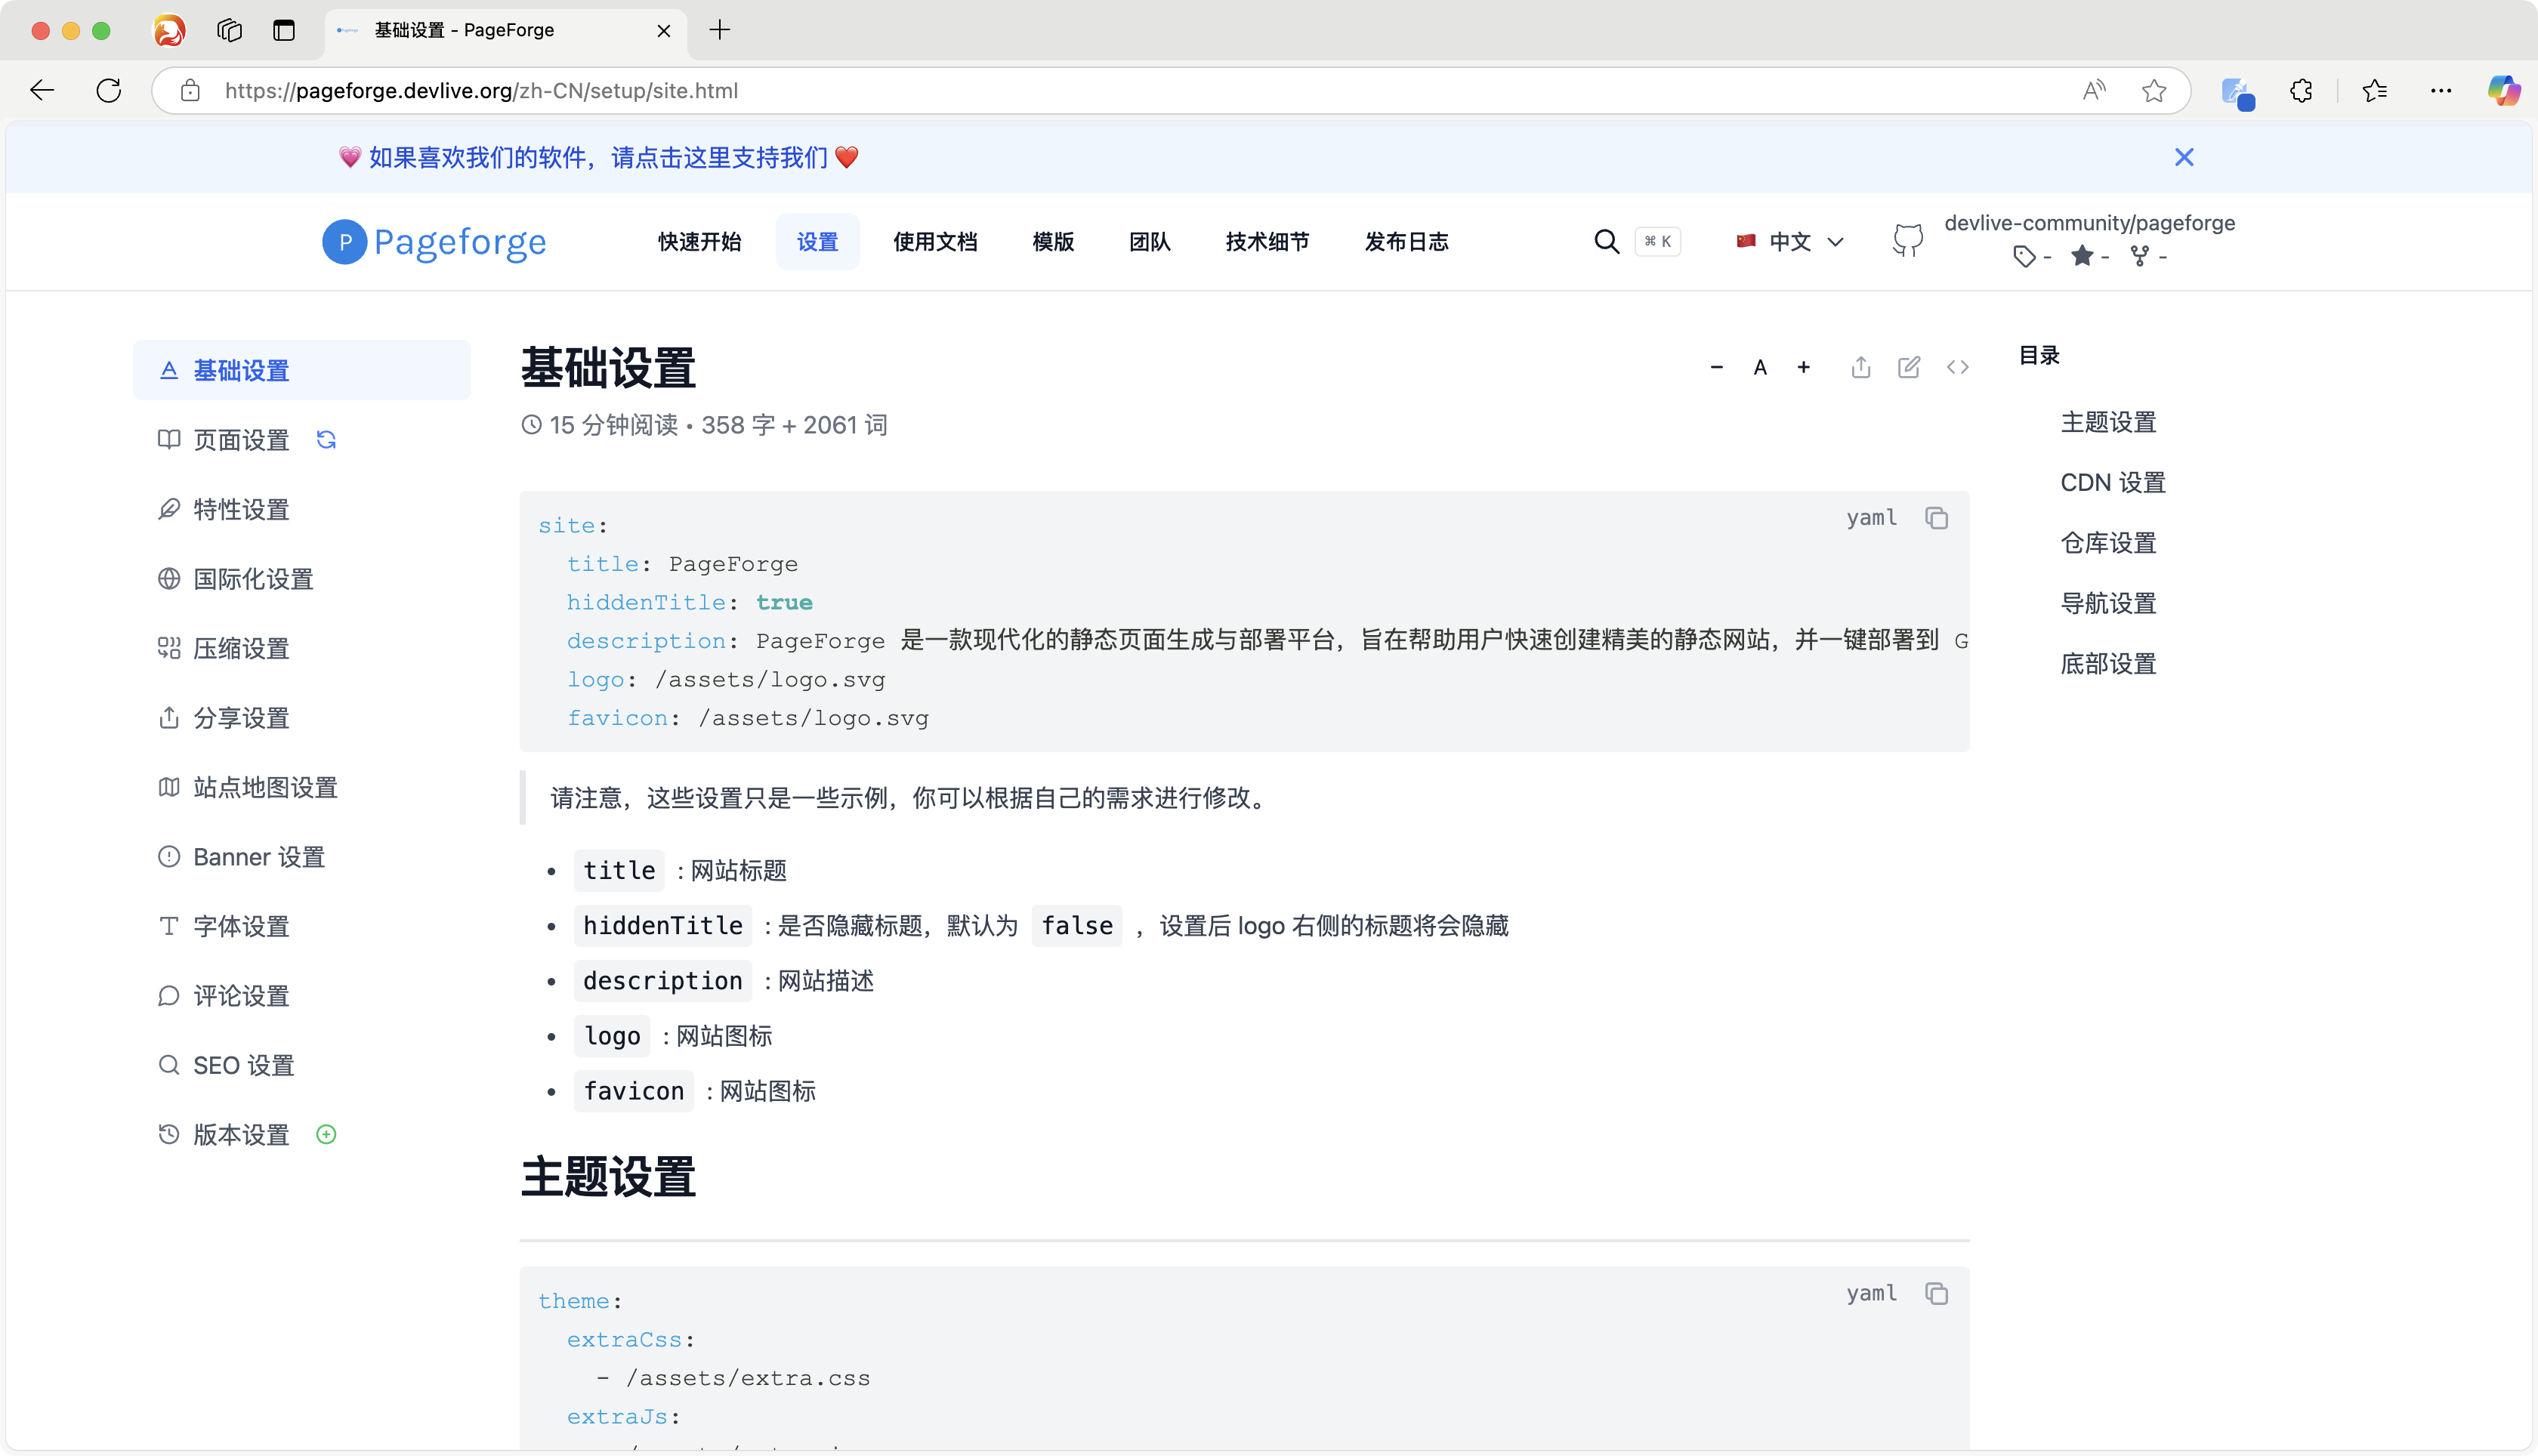
Task: Decrease font size with minus icon
Action: coord(1716,367)
